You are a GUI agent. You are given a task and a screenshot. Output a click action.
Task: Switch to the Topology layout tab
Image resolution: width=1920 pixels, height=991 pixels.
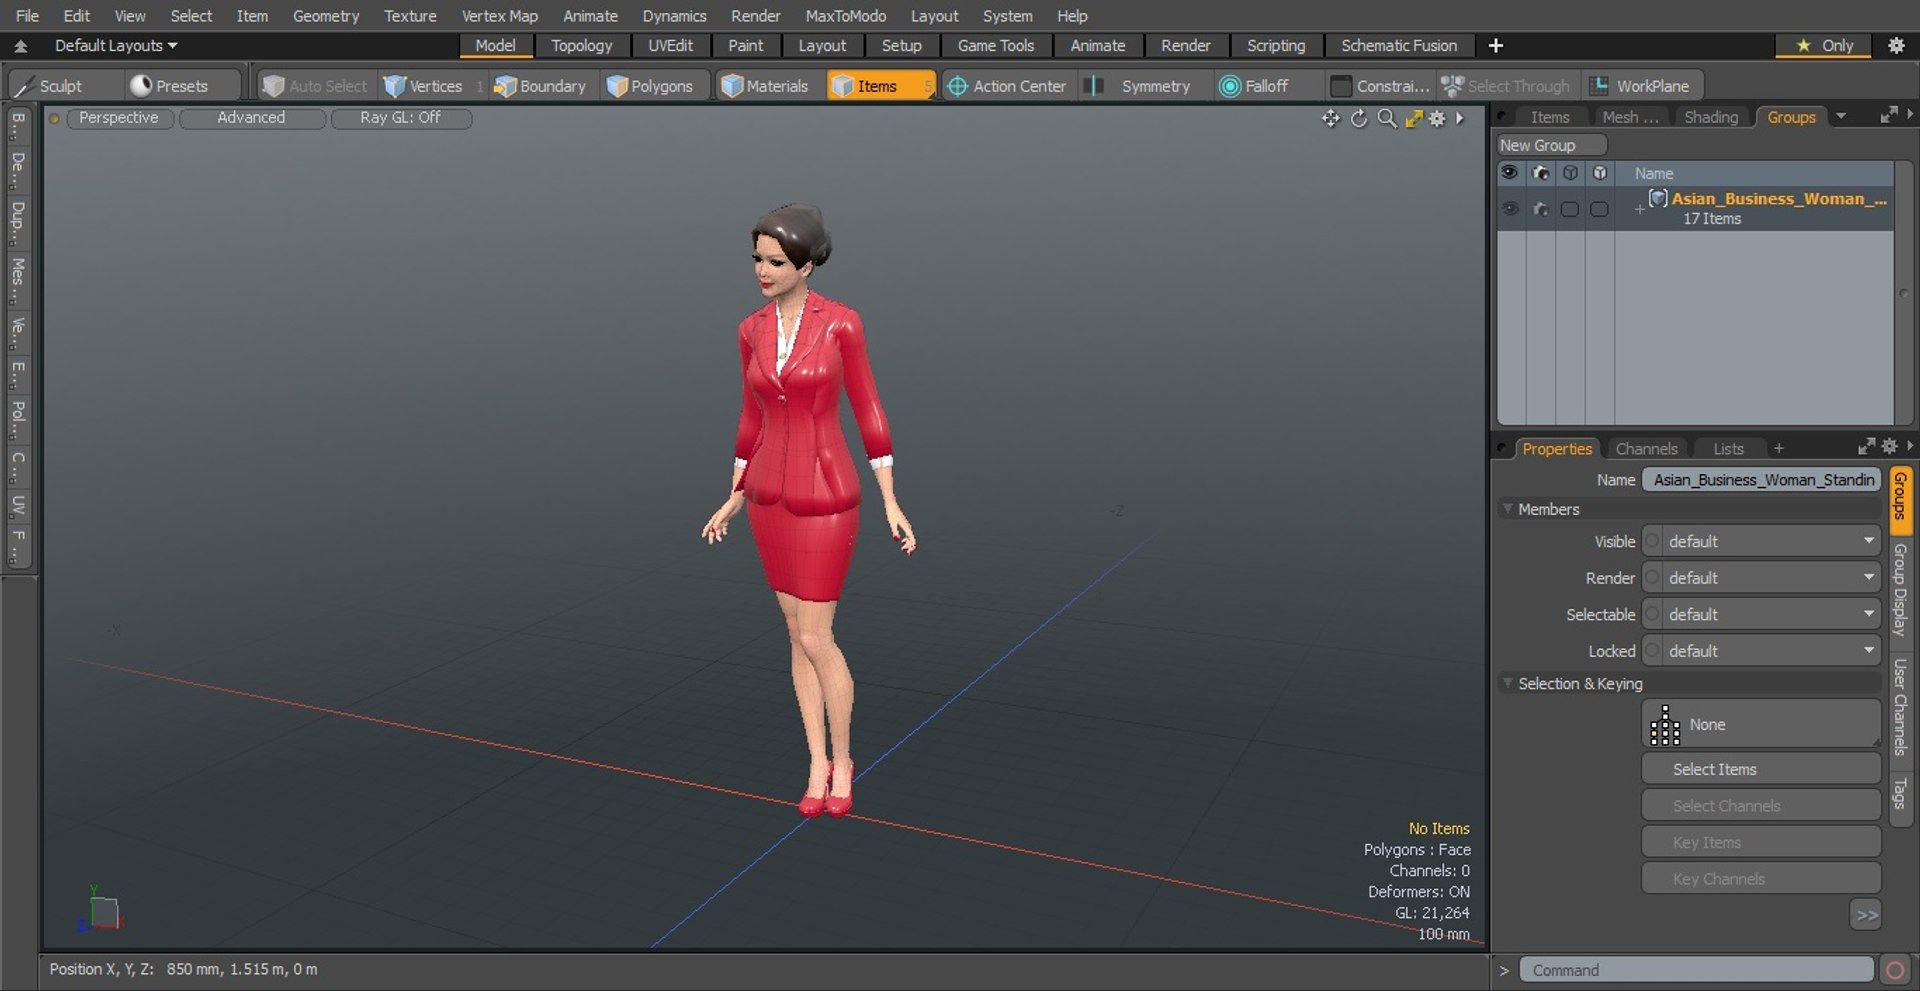[x=581, y=46]
